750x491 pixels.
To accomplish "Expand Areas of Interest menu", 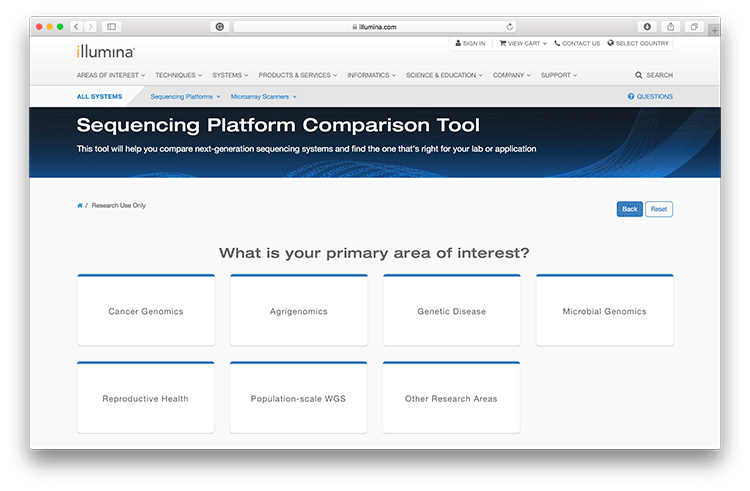I will [111, 75].
